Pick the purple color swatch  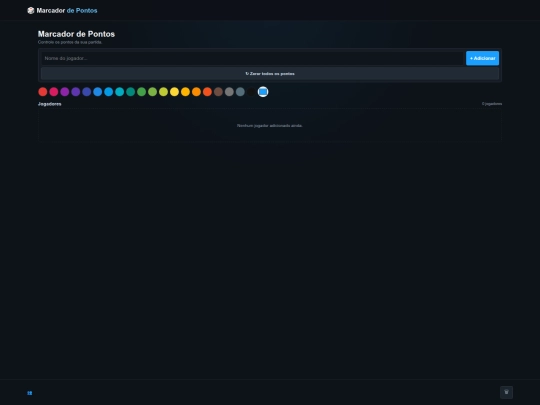[x=65, y=92]
